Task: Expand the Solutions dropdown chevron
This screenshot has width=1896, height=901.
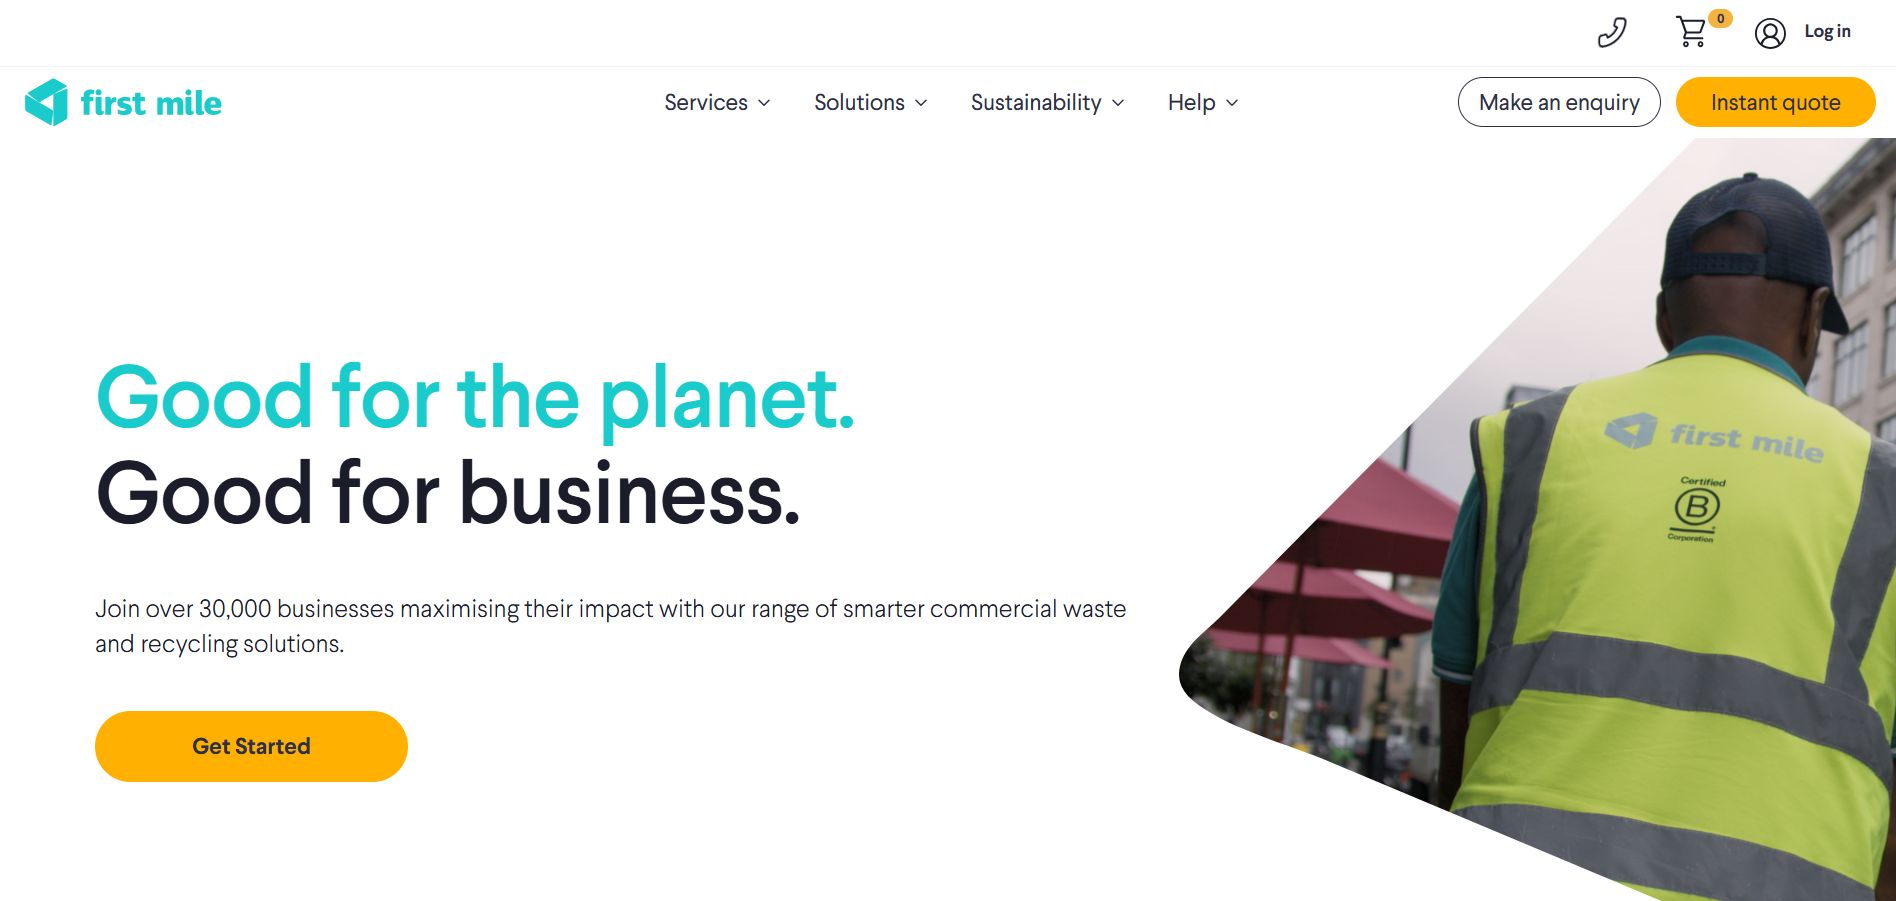Action: (x=921, y=103)
